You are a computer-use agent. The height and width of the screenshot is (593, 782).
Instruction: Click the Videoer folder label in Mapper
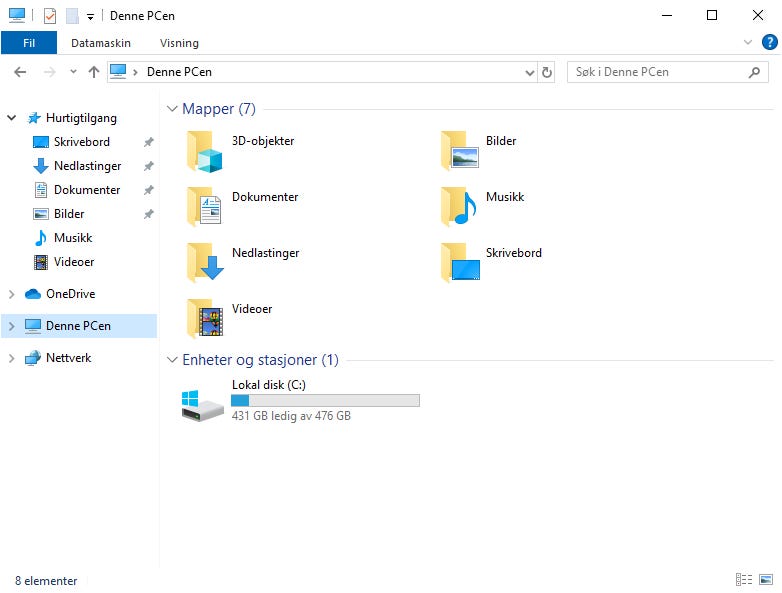[x=252, y=309]
